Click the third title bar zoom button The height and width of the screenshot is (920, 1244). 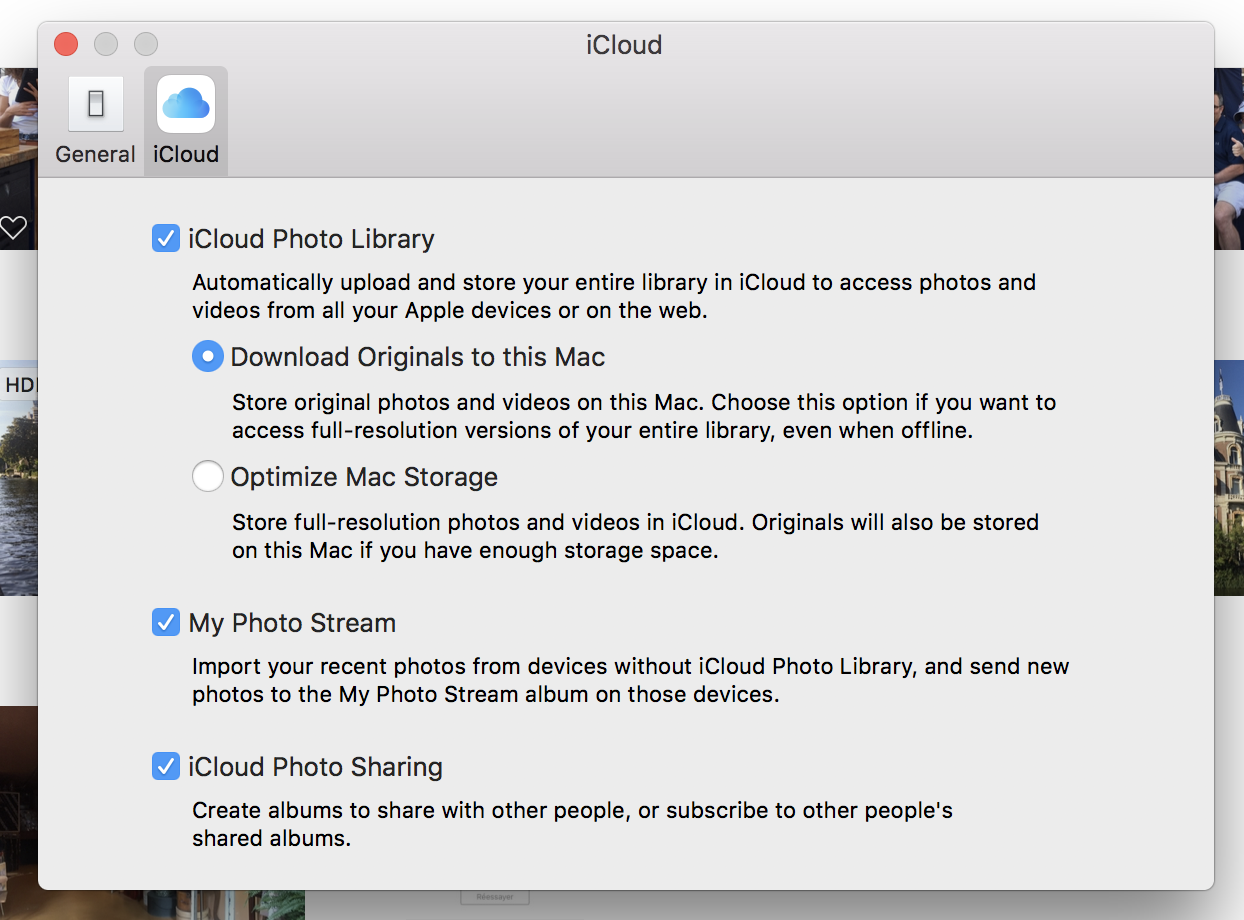[146, 44]
